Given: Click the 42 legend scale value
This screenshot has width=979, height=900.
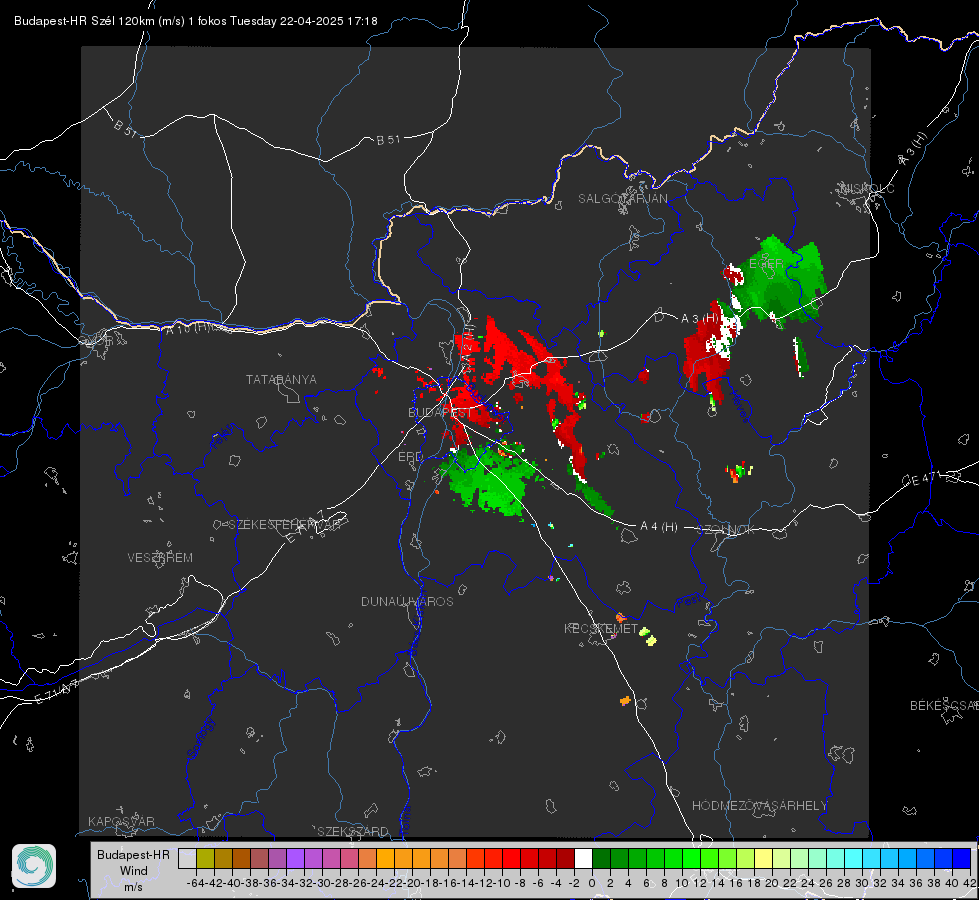Looking at the screenshot, I should click(x=969, y=883).
